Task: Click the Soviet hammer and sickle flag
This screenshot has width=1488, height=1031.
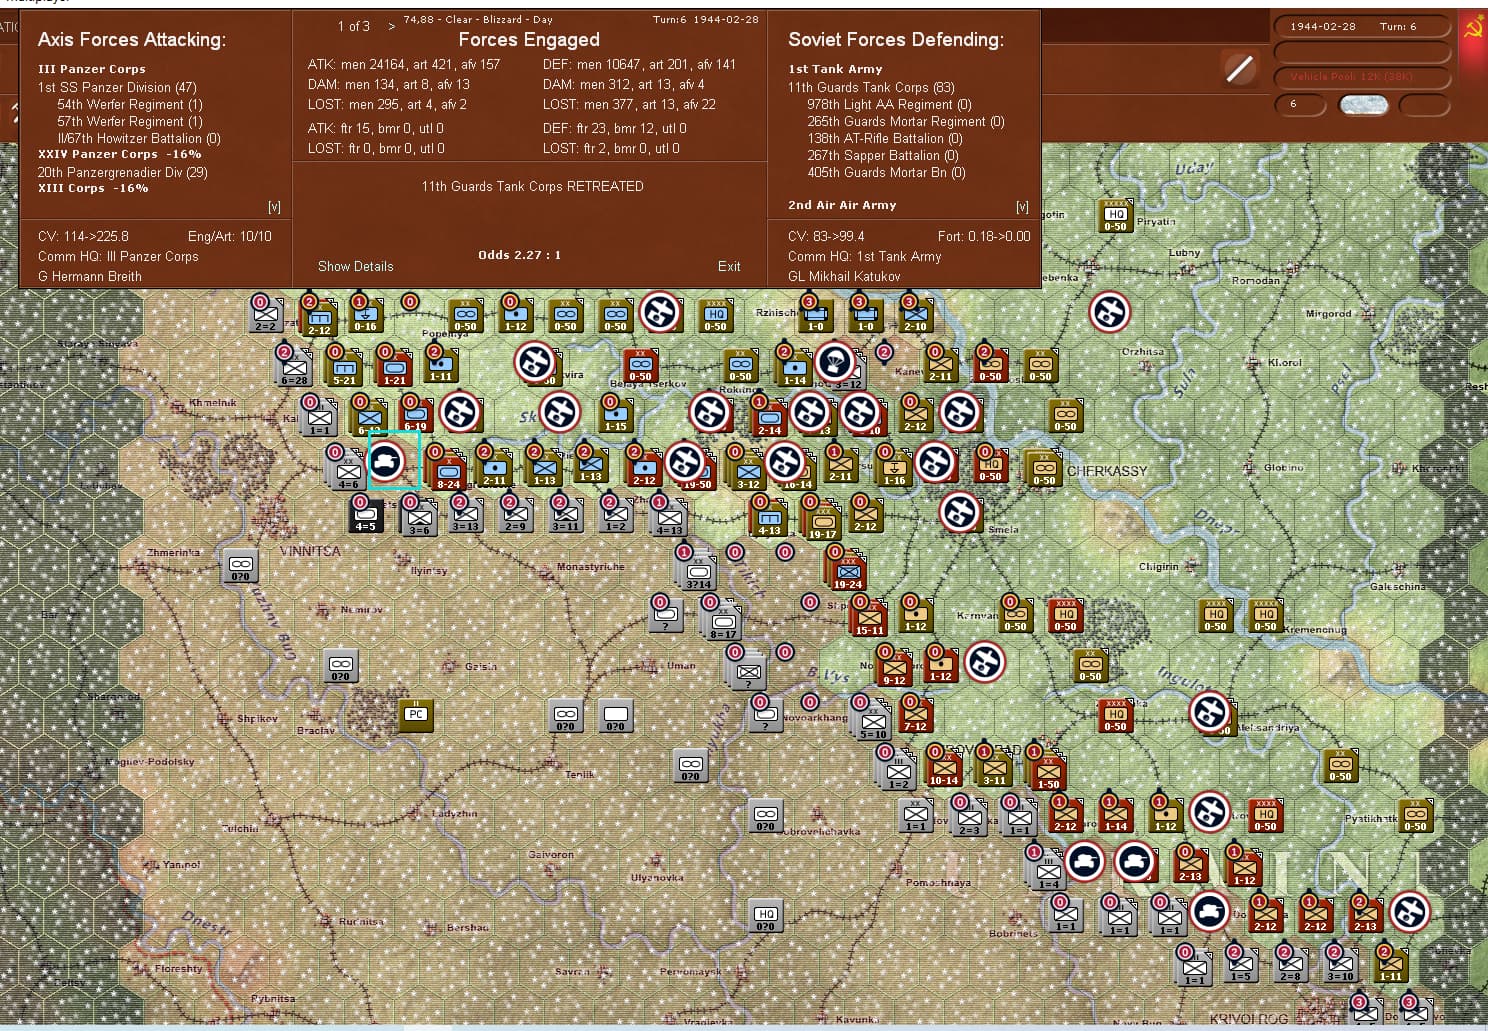Action: pos(1473,27)
